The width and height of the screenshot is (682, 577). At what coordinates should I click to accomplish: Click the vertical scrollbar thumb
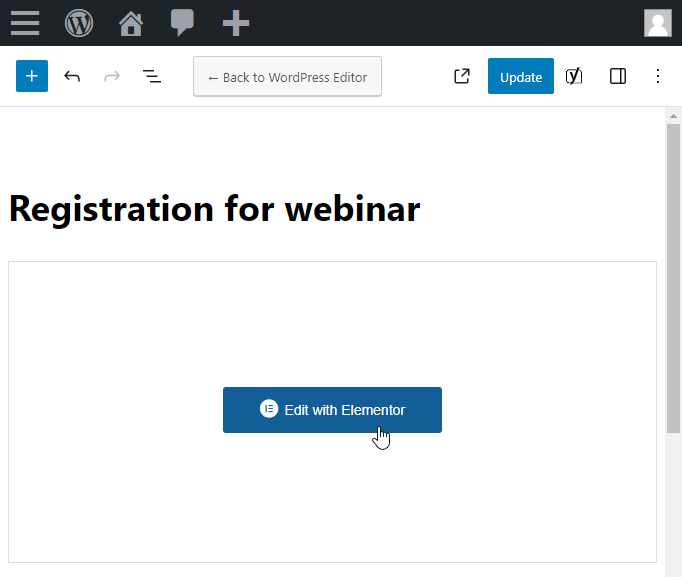tap(673, 278)
